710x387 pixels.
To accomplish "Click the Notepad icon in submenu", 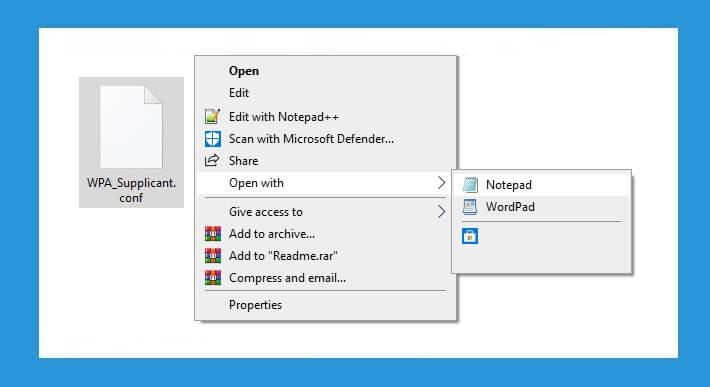I will 470,185.
